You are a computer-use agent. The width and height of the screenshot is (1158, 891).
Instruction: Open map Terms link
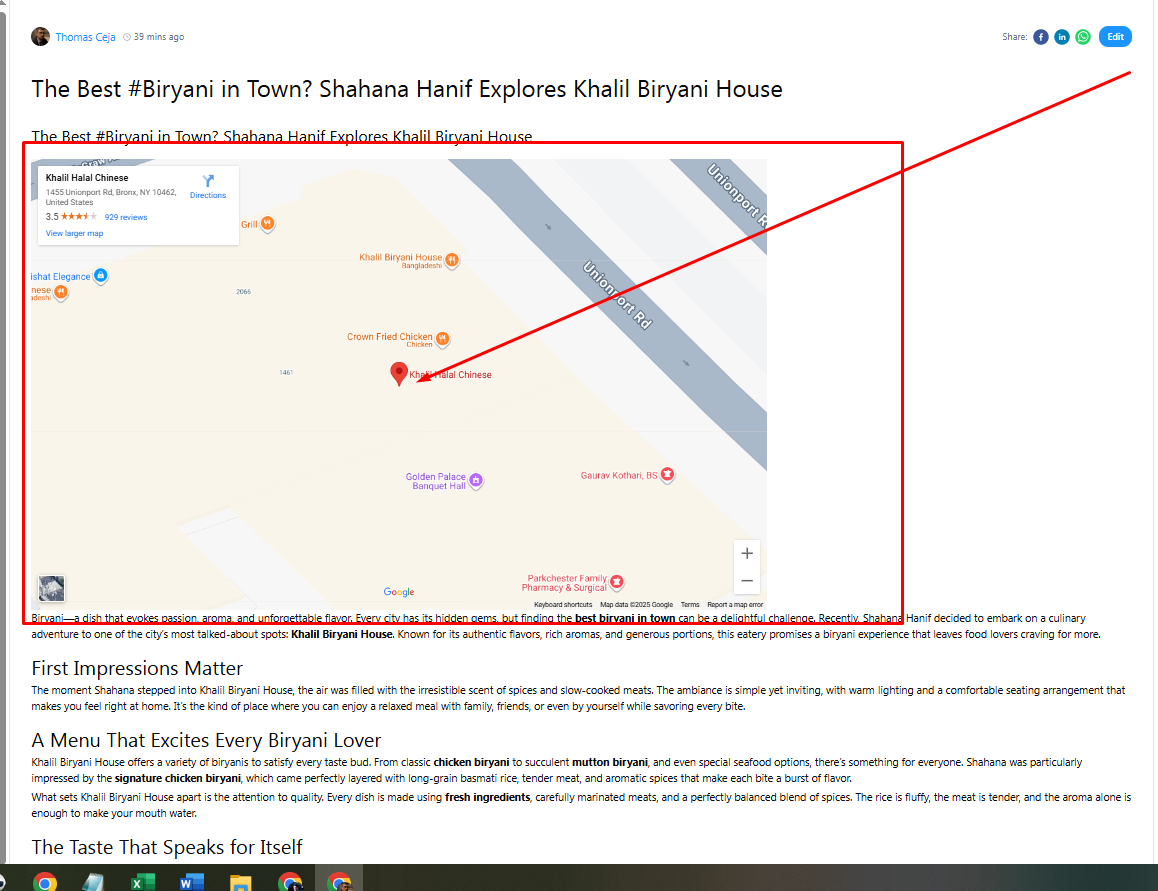pyautogui.click(x=690, y=604)
